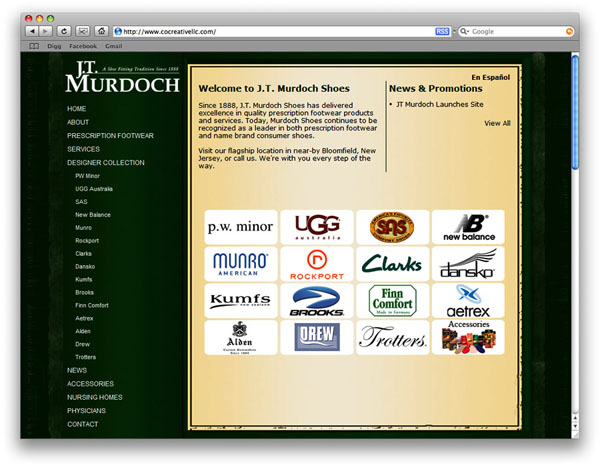Open the ABOUT nav item
Image resolution: width=600 pixels, height=467 pixels.
pyautogui.click(x=78, y=122)
